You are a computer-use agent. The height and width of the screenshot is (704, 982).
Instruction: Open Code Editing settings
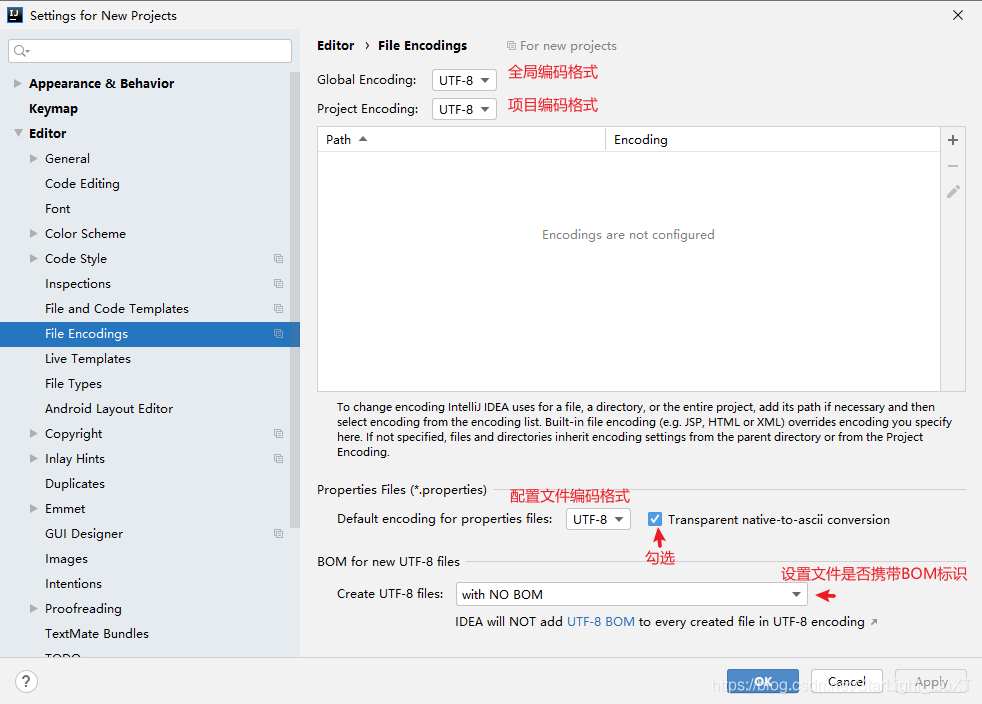click(82, 184)
